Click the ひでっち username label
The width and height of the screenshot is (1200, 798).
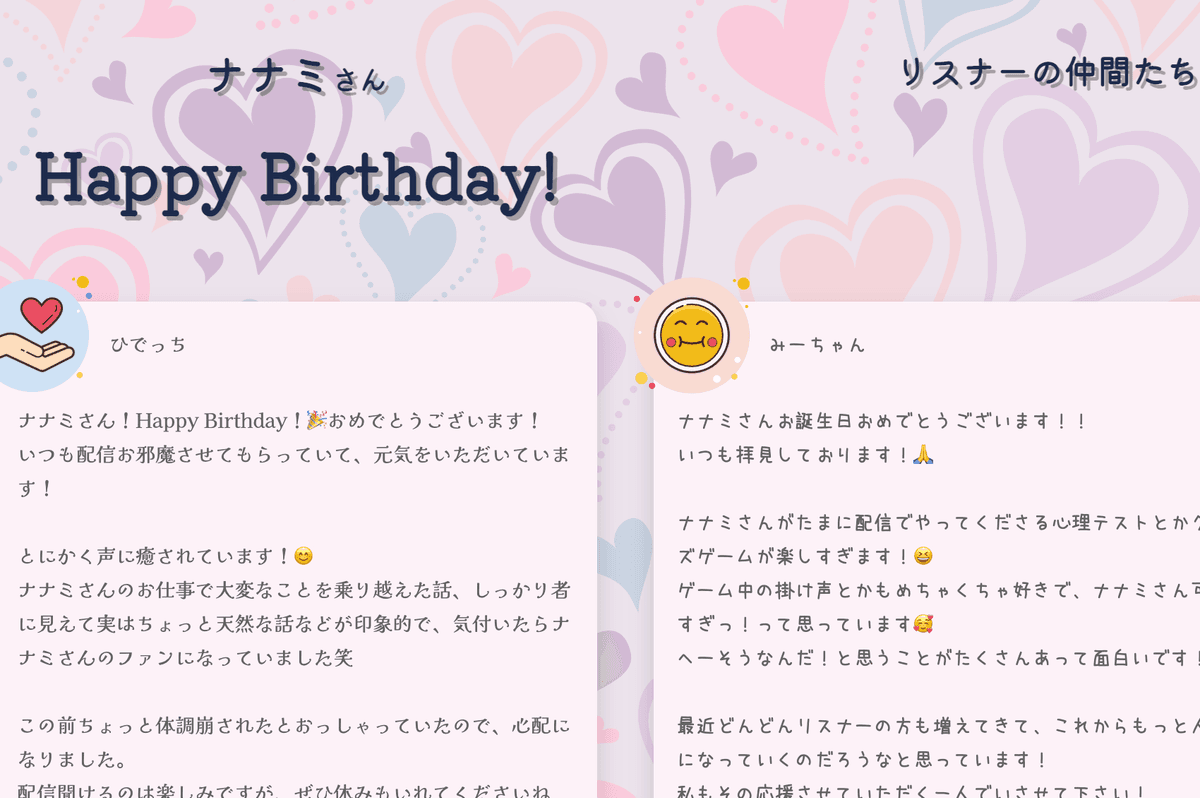(148, 345)
